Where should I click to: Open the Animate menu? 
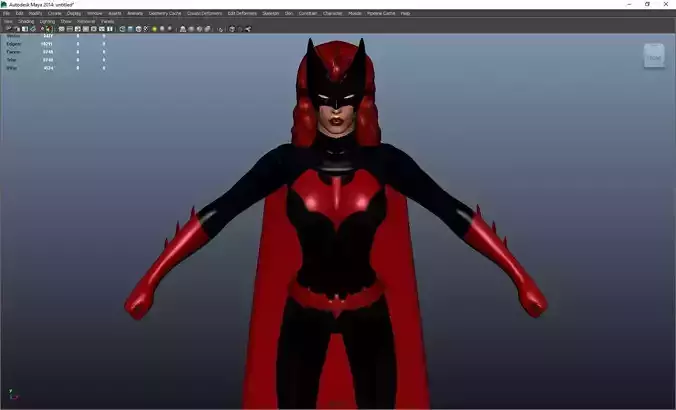tap(135, 13)
